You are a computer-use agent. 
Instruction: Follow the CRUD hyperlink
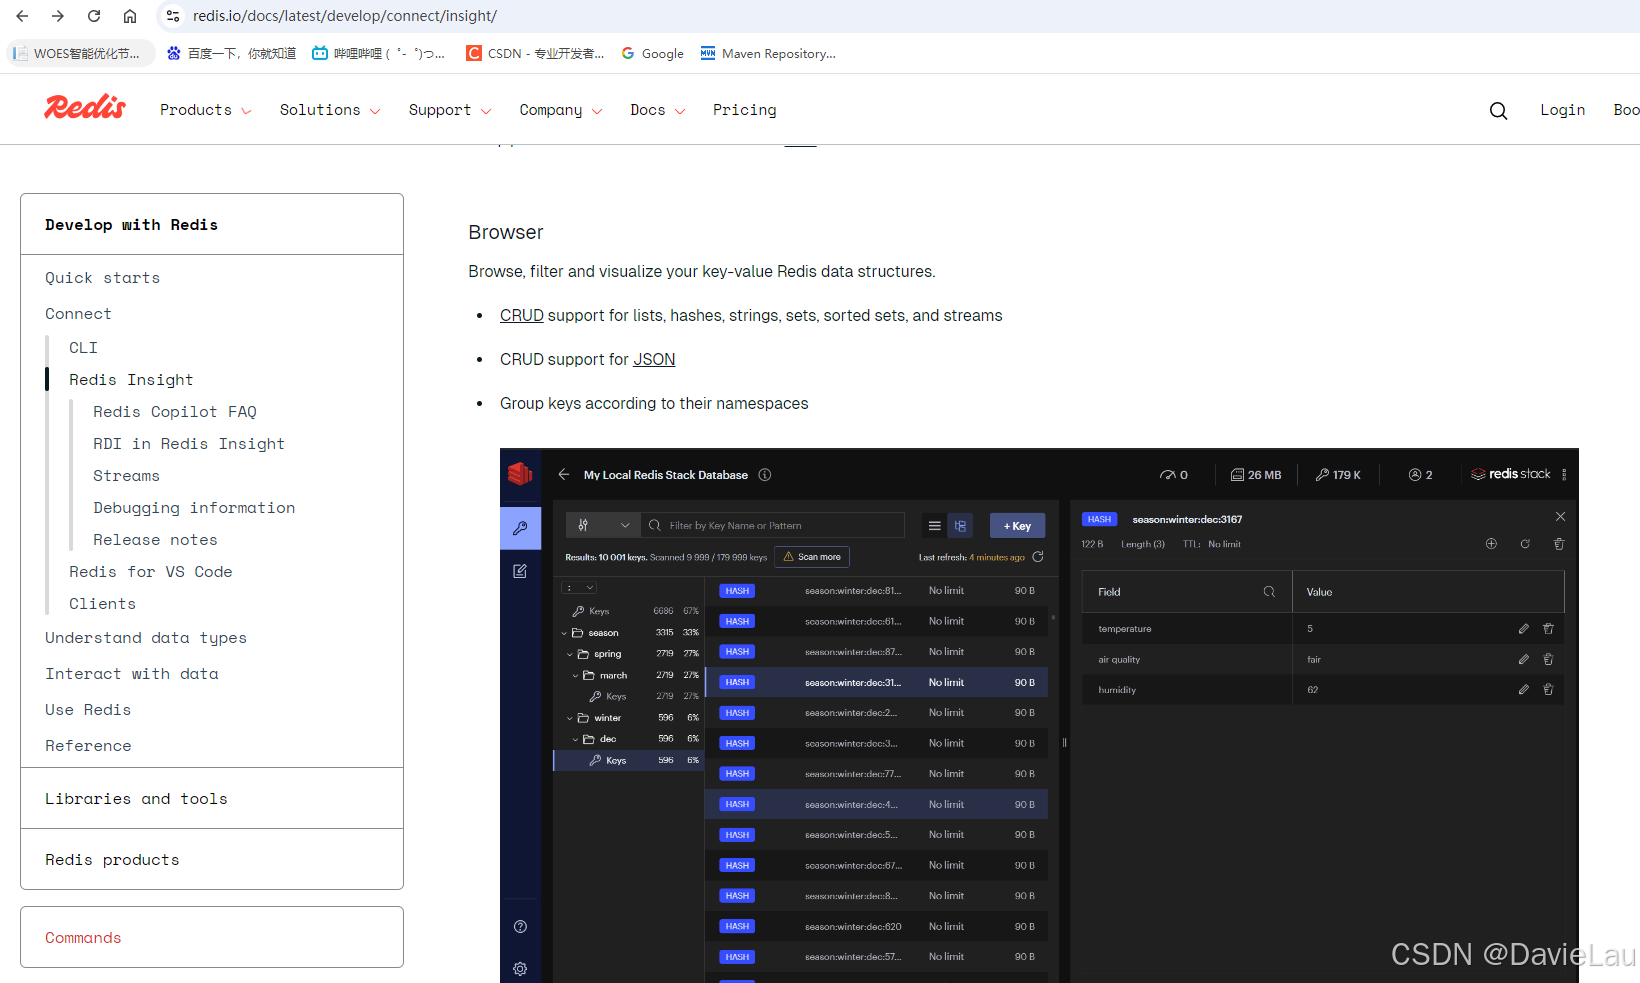522,315
